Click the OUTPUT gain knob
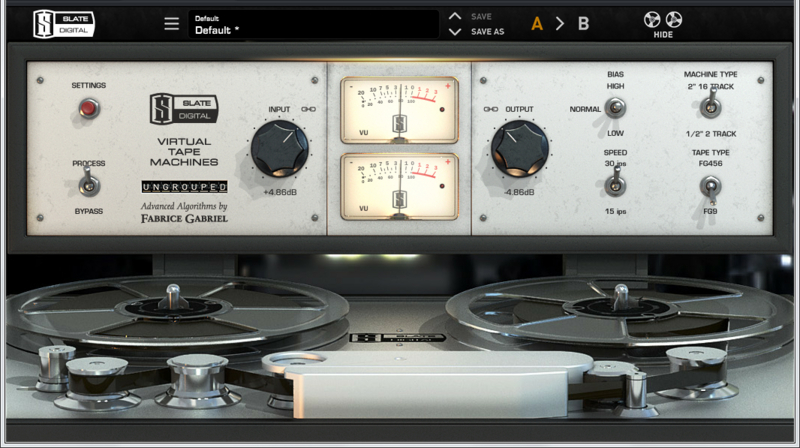Image resolution: width=800 pixels, height=448 pixels. (519, 149)
